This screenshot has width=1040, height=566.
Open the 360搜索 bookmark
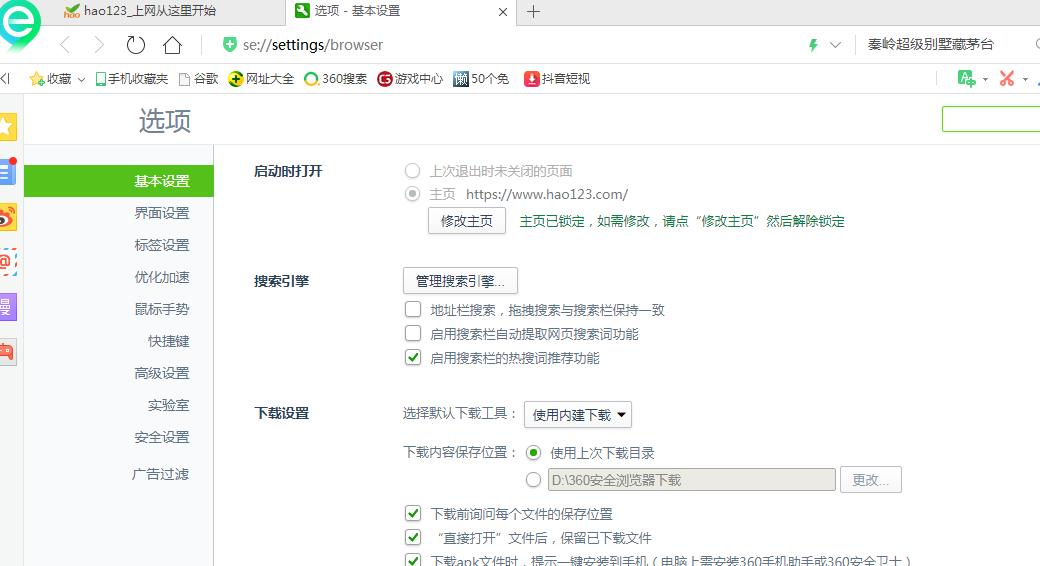coord(335,79)
